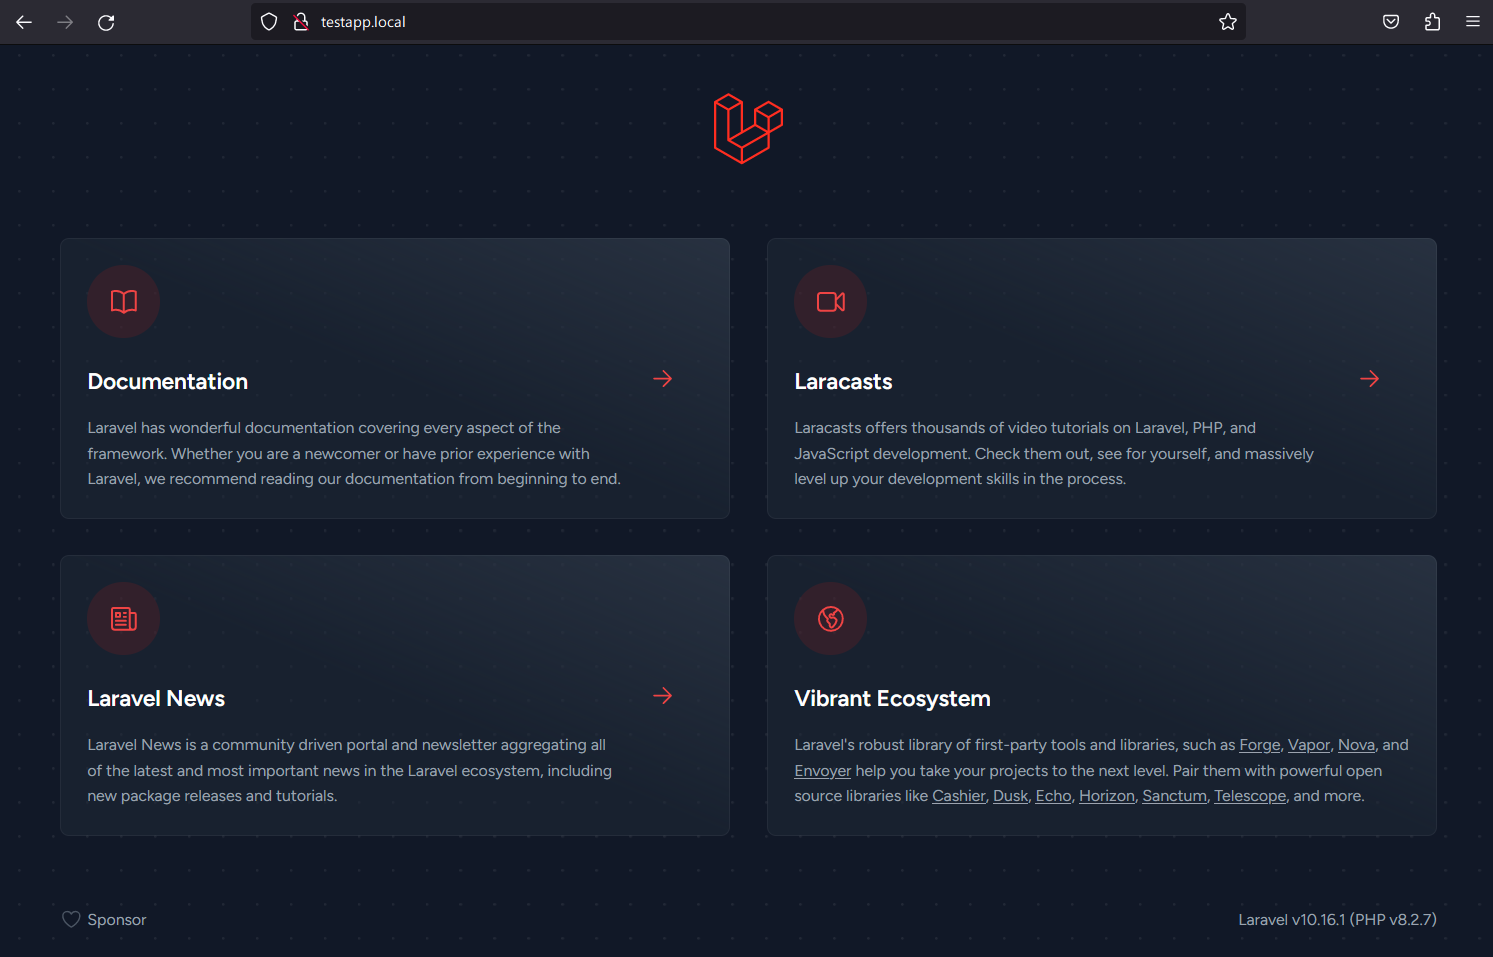
Task: Bookmark this page with the star icon
Action: [x=1228, y=22]
